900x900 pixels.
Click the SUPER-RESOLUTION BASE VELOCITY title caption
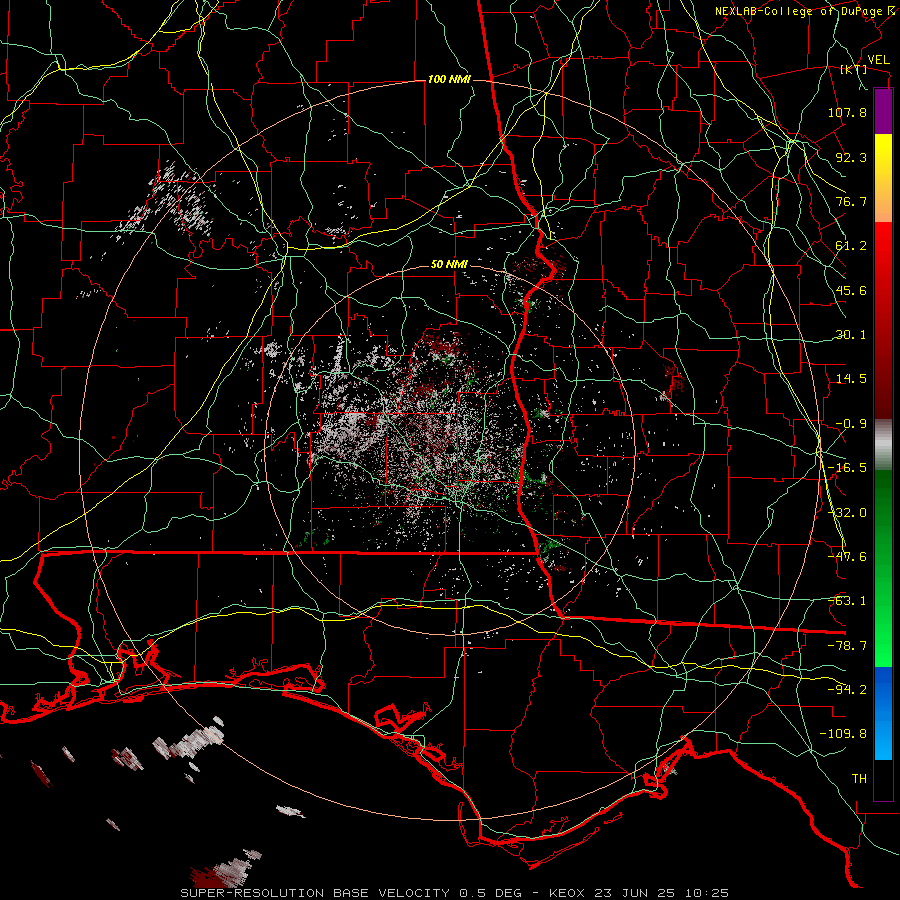coord(315,893)
